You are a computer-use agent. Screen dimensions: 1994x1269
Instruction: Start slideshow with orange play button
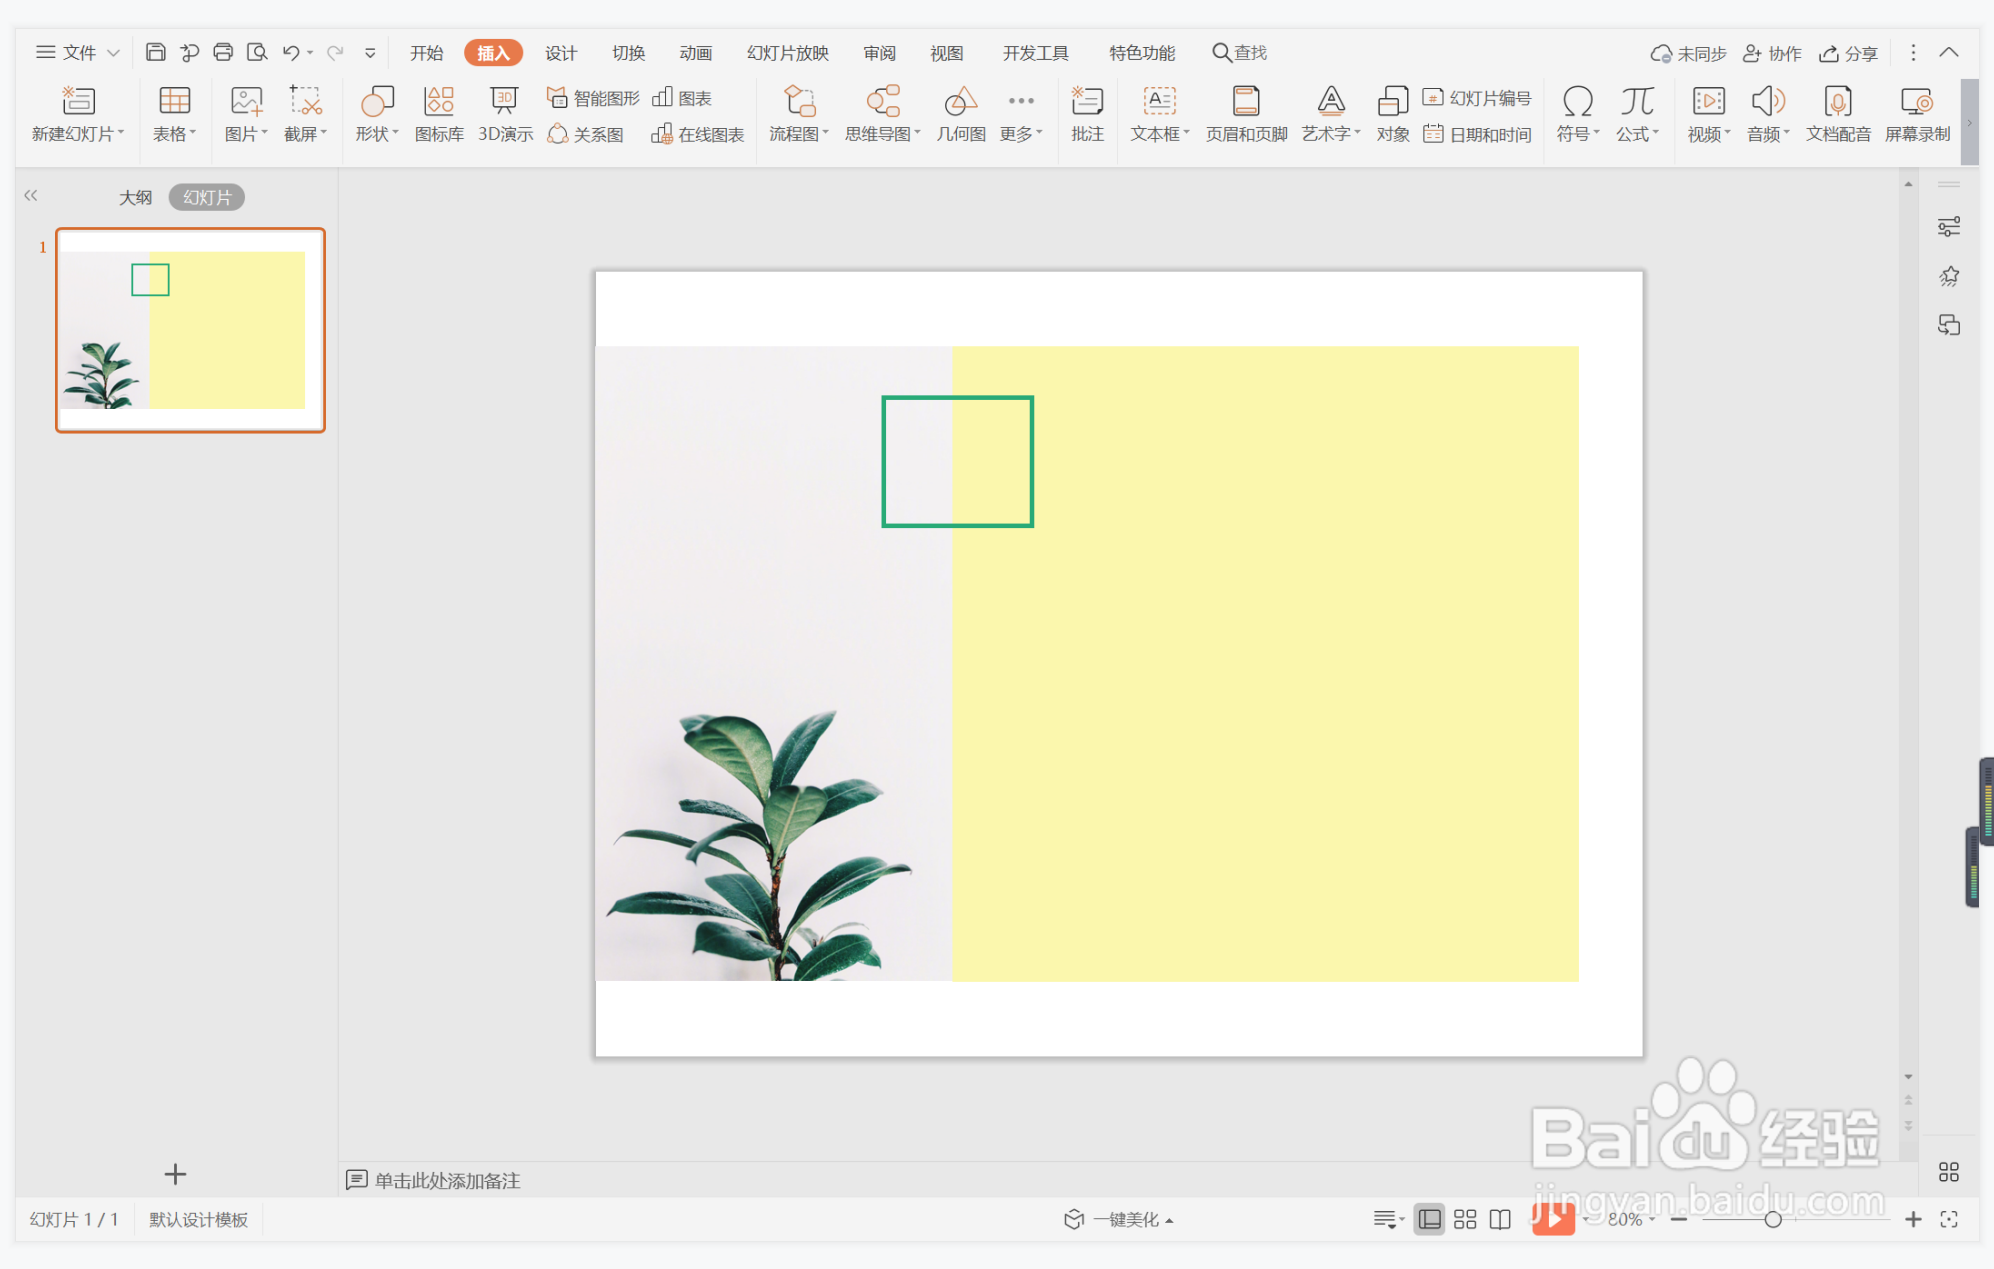(x=1553, y=1218)
